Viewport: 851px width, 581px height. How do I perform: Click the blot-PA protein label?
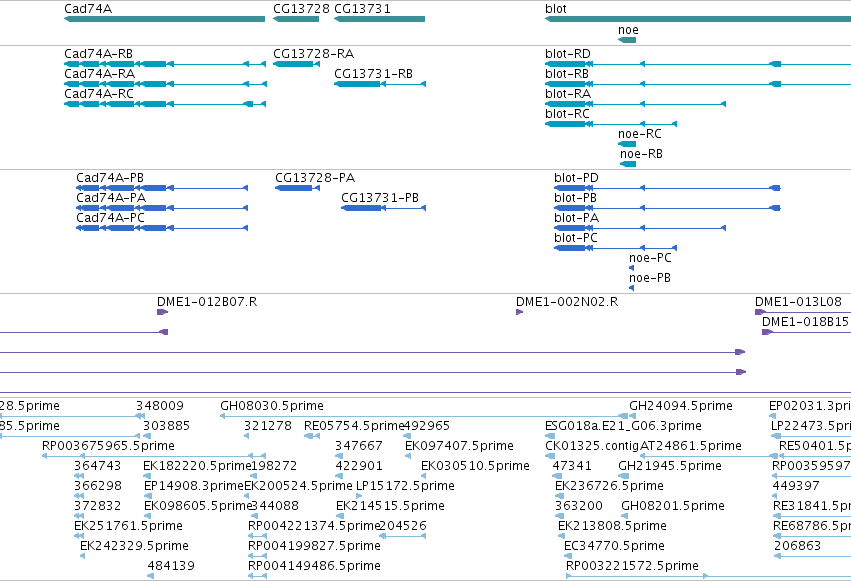(x=576, y=218)
